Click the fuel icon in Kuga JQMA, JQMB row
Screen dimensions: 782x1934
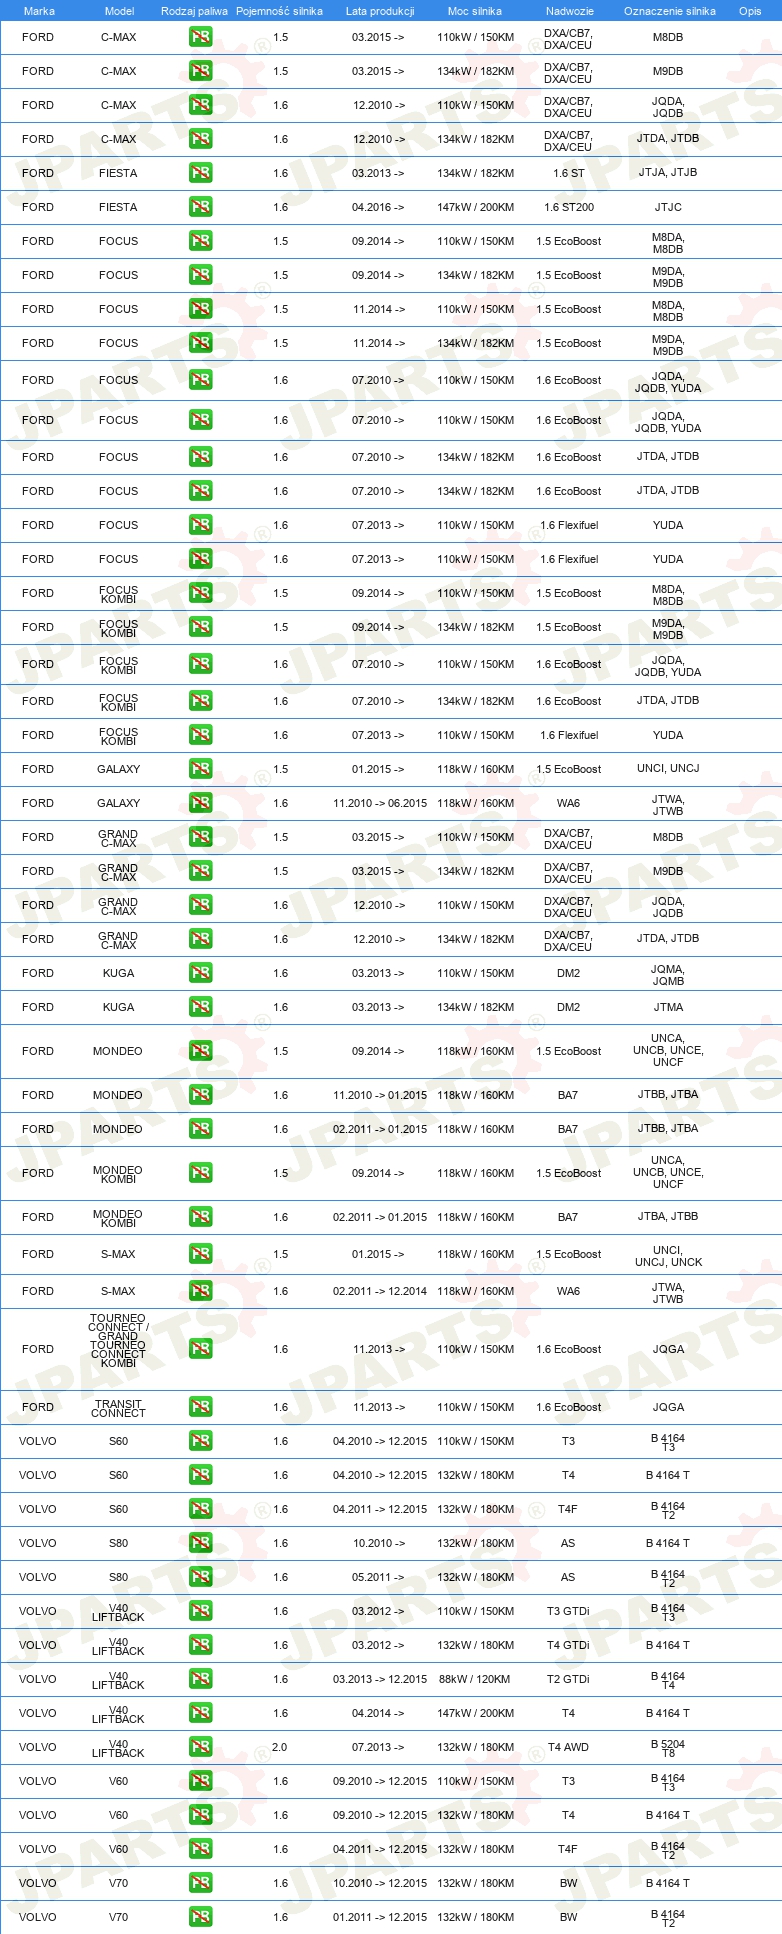(x=200, y=973)
